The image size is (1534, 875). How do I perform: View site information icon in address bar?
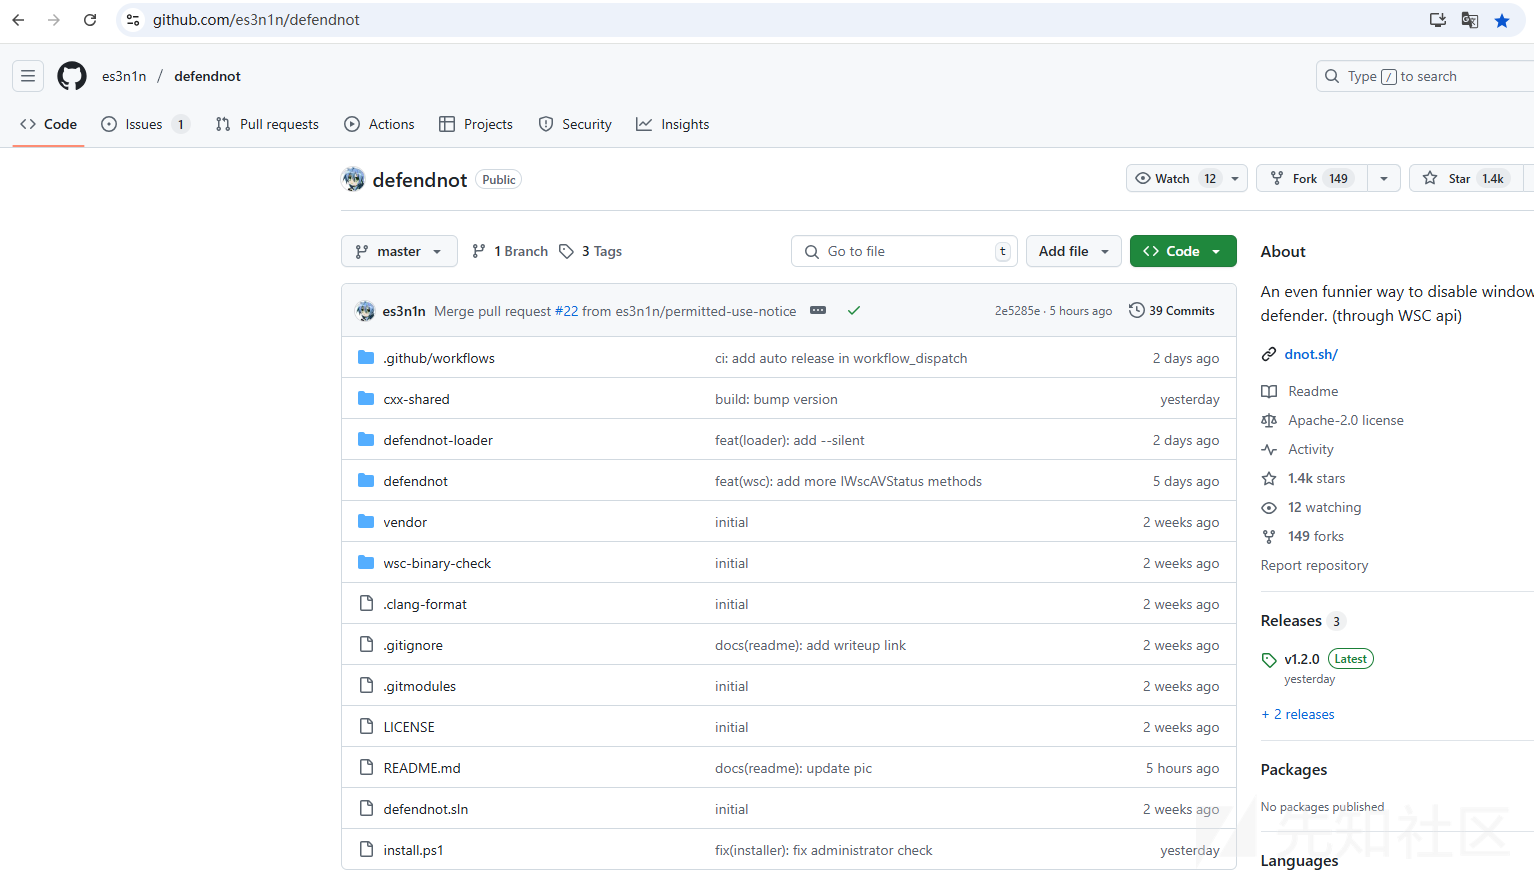(x=133, y=20)
